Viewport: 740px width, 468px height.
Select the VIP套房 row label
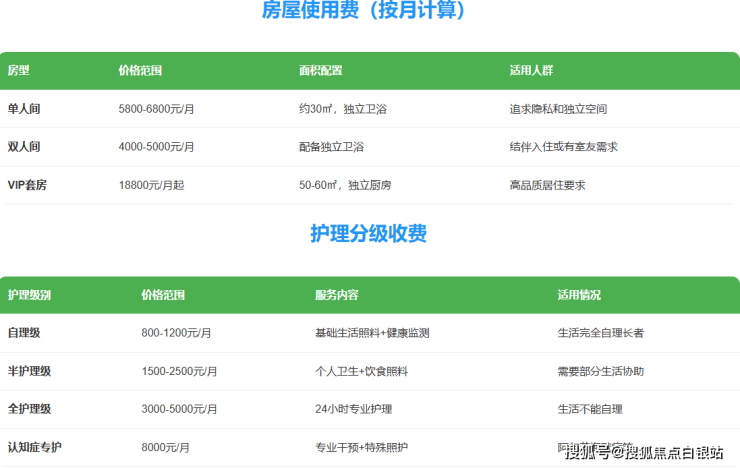29,185
